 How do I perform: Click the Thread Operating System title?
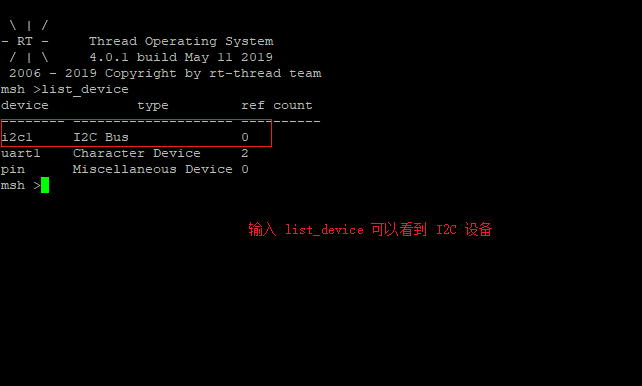tap(181, 41)
